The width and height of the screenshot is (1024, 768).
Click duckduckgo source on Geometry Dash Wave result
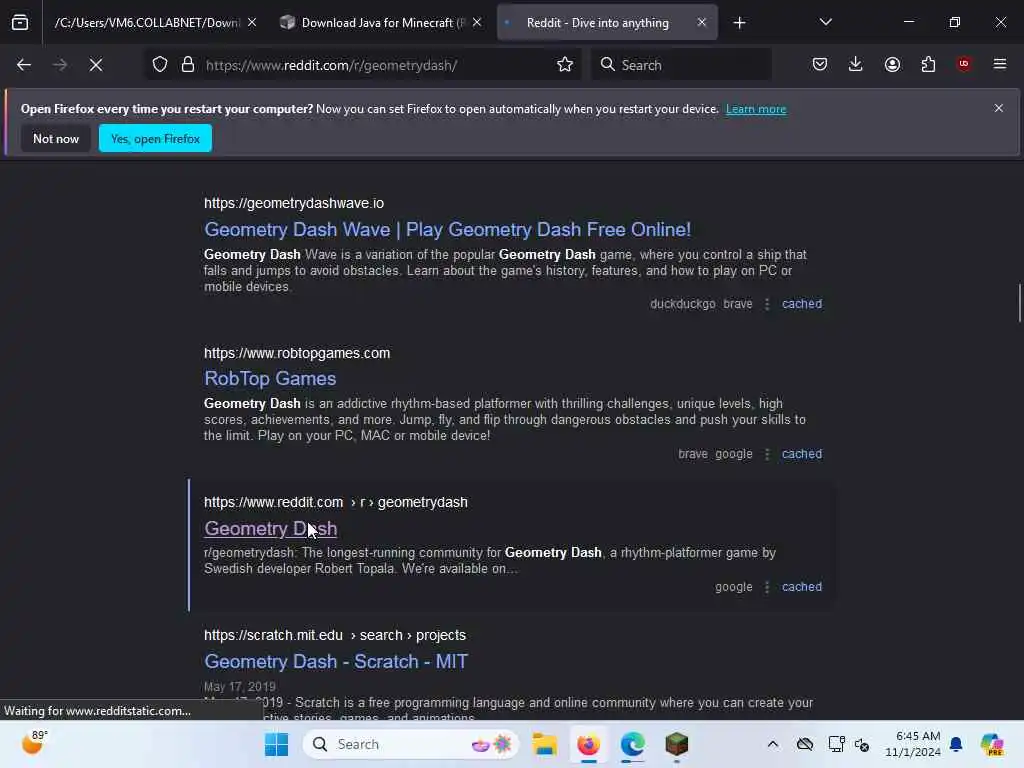pyautogui.click(x=682, y=304)
